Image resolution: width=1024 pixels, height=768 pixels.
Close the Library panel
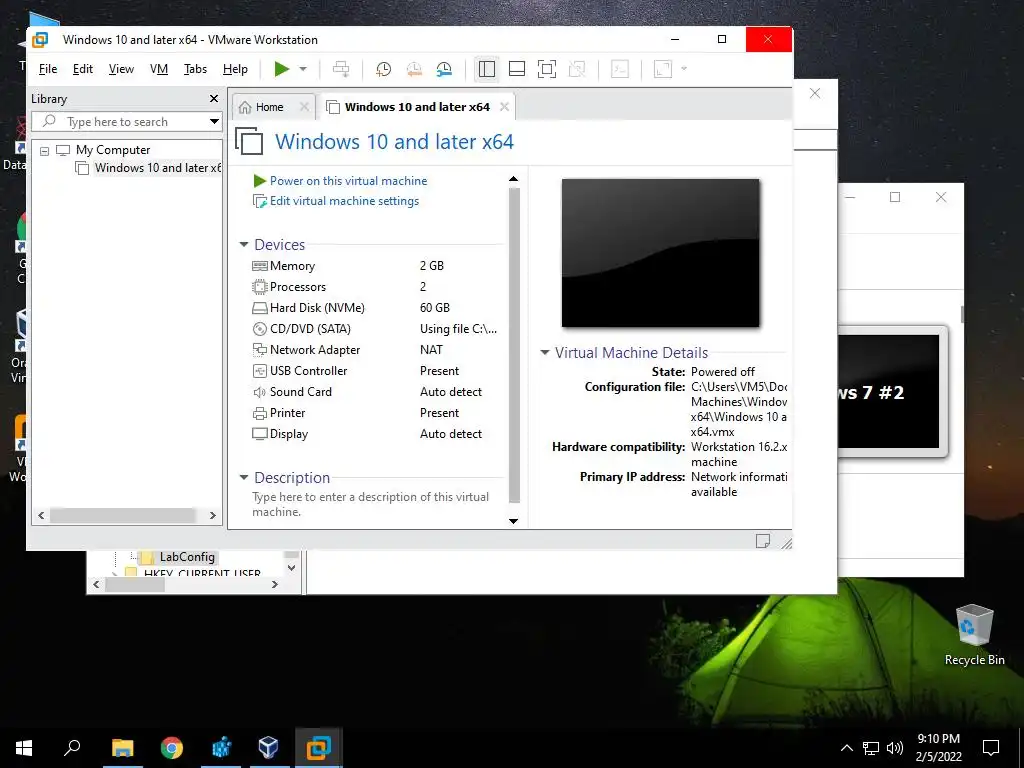[x=214, y=99]
